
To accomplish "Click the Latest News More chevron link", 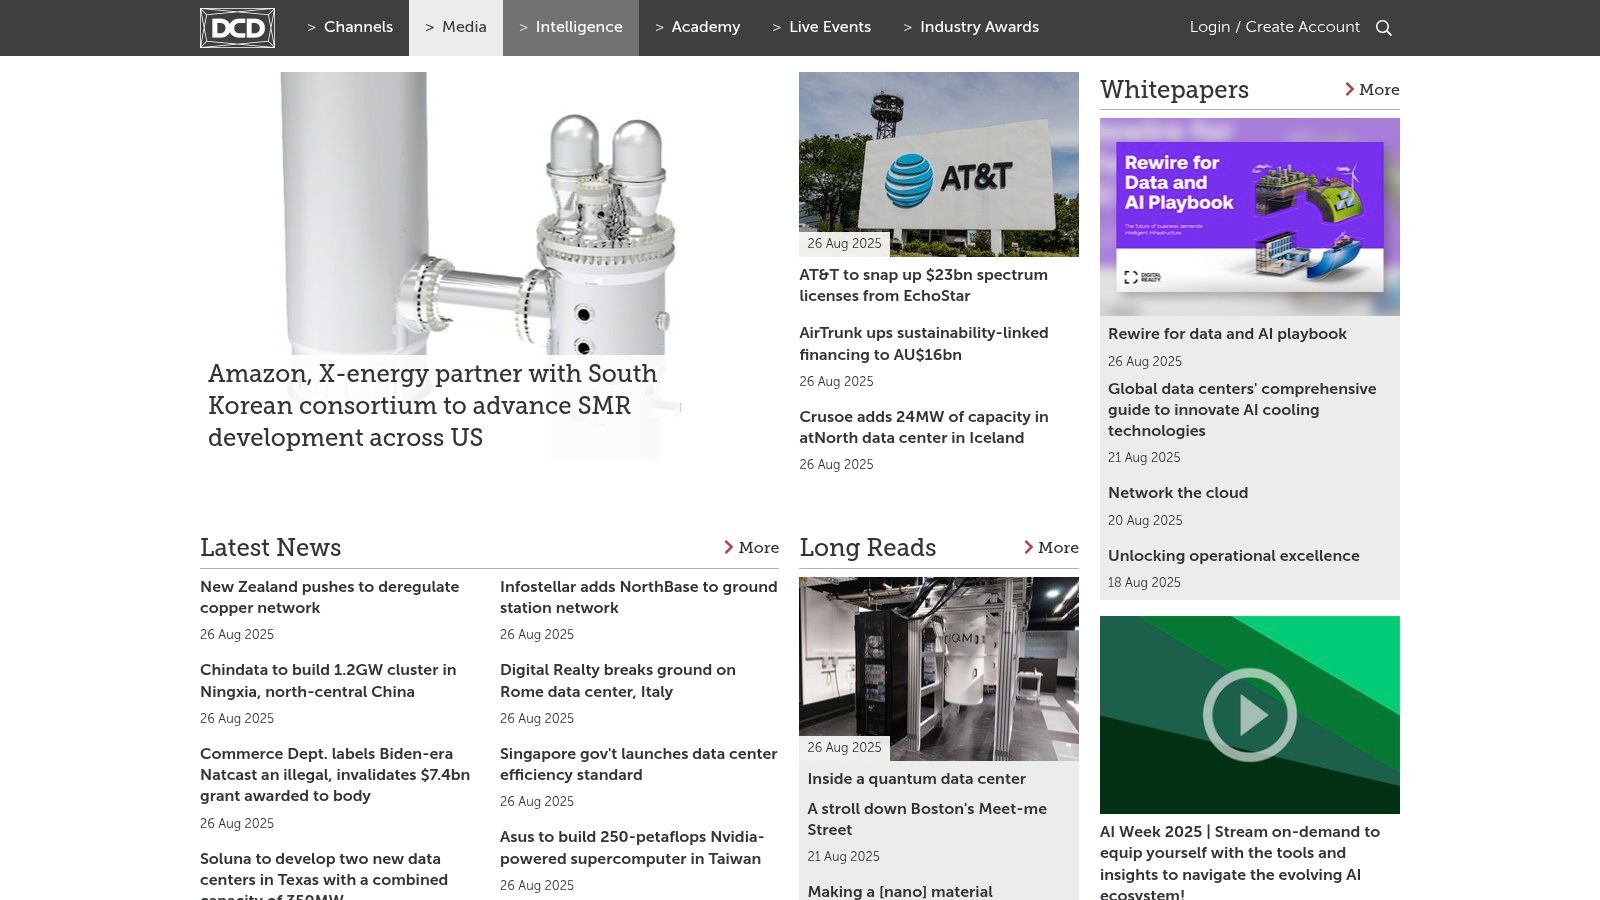I will [x=751, y=548].
